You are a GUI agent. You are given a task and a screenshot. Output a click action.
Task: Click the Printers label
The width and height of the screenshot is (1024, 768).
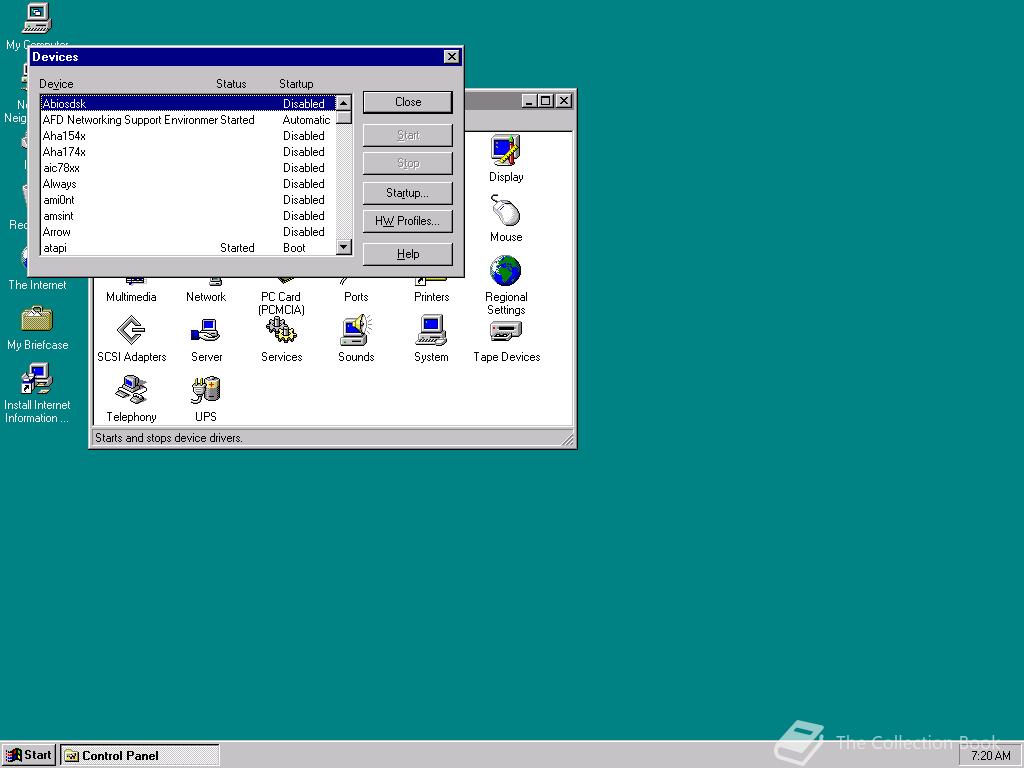[x=432, y=296]
